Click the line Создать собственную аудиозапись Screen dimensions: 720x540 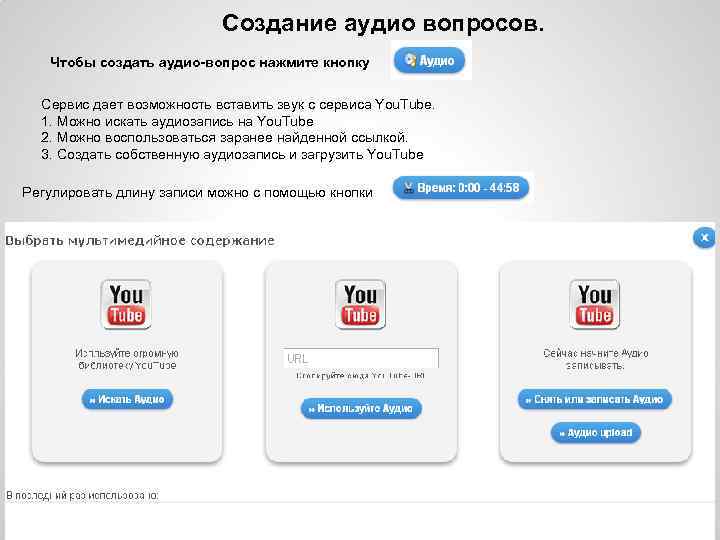[232, 154]
